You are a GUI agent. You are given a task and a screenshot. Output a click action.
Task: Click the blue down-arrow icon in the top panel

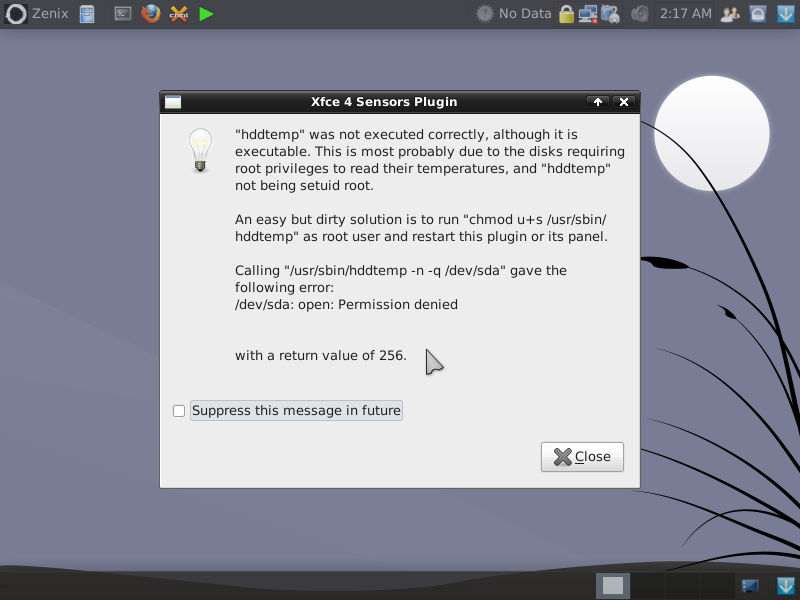(x=786, y=14)
